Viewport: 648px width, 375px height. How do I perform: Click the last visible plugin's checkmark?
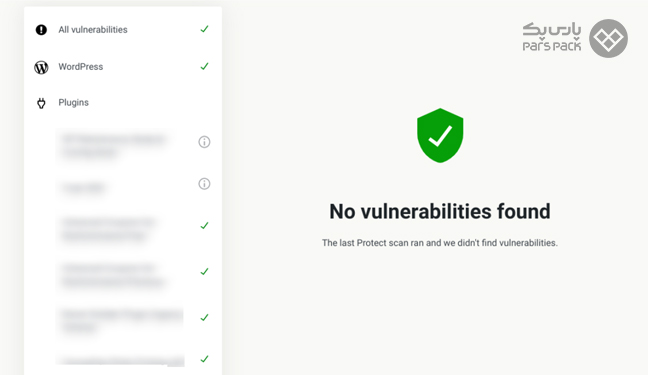[x=204, y=359]
